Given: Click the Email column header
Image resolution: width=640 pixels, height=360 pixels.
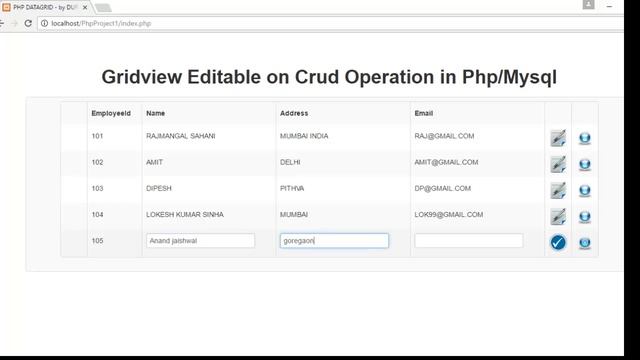Looking at the screenshot, I should tap(424, 113).
